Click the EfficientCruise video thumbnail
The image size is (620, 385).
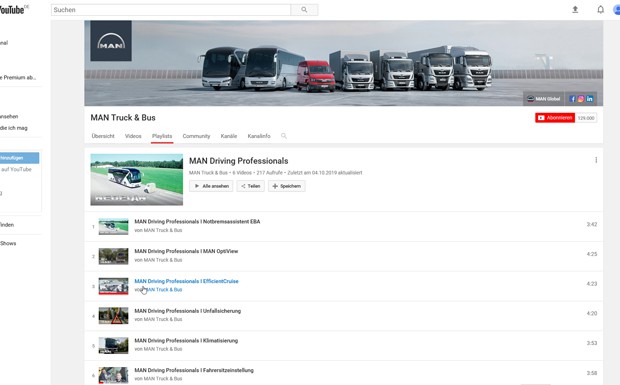(113, 286)
